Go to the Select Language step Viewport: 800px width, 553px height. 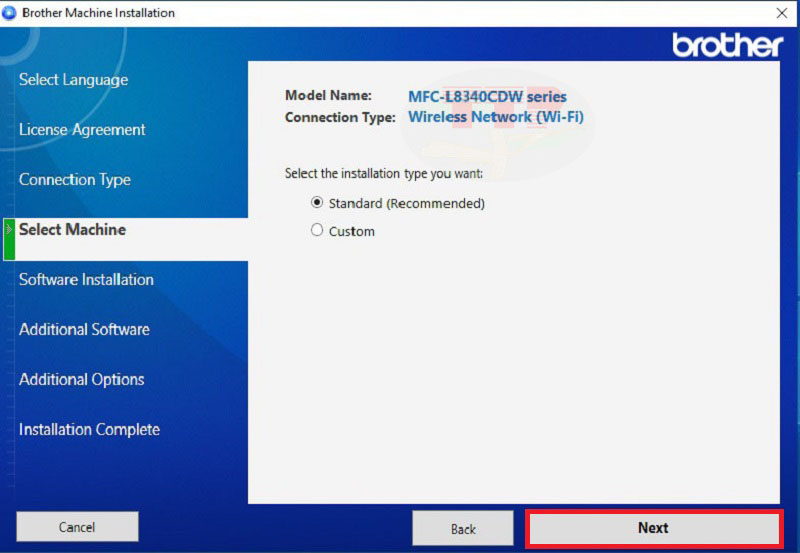click(x=73, y=80)
